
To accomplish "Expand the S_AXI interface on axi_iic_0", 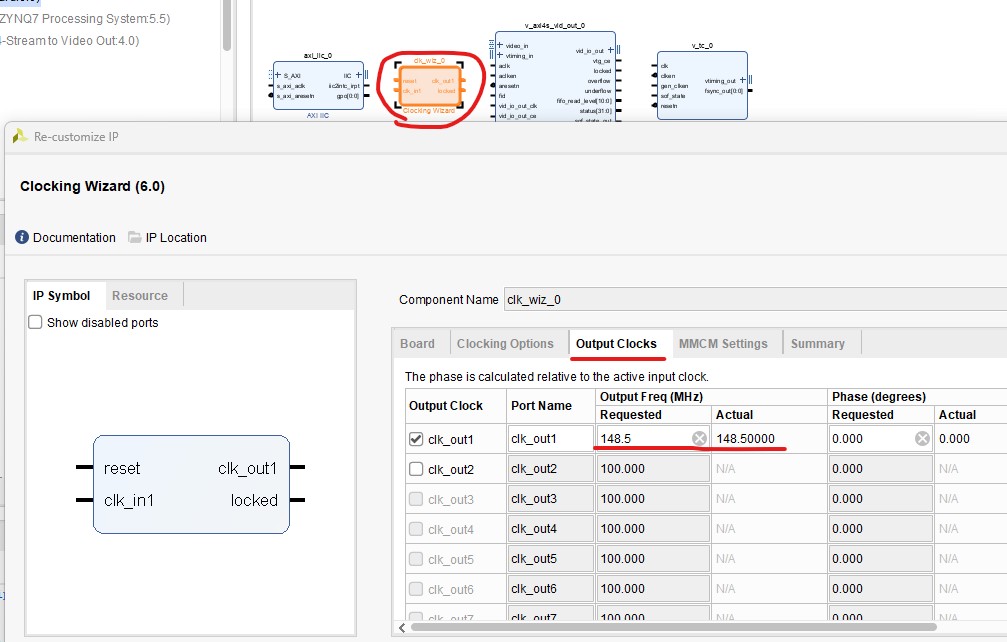I will click(x=279, y=75).
